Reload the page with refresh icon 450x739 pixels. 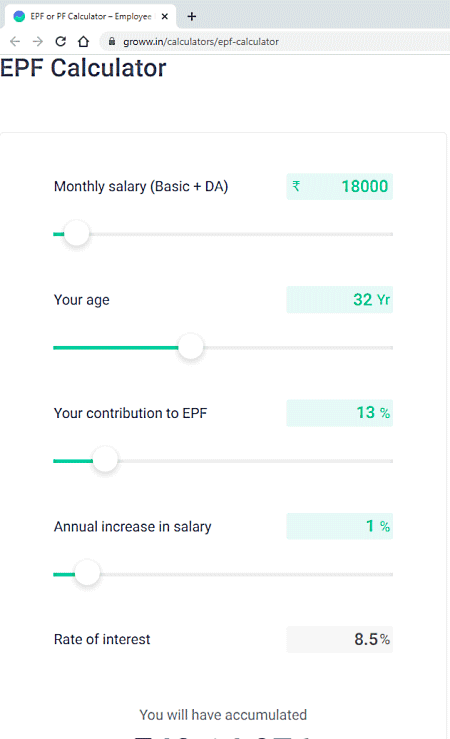click(x=60, y=41)
